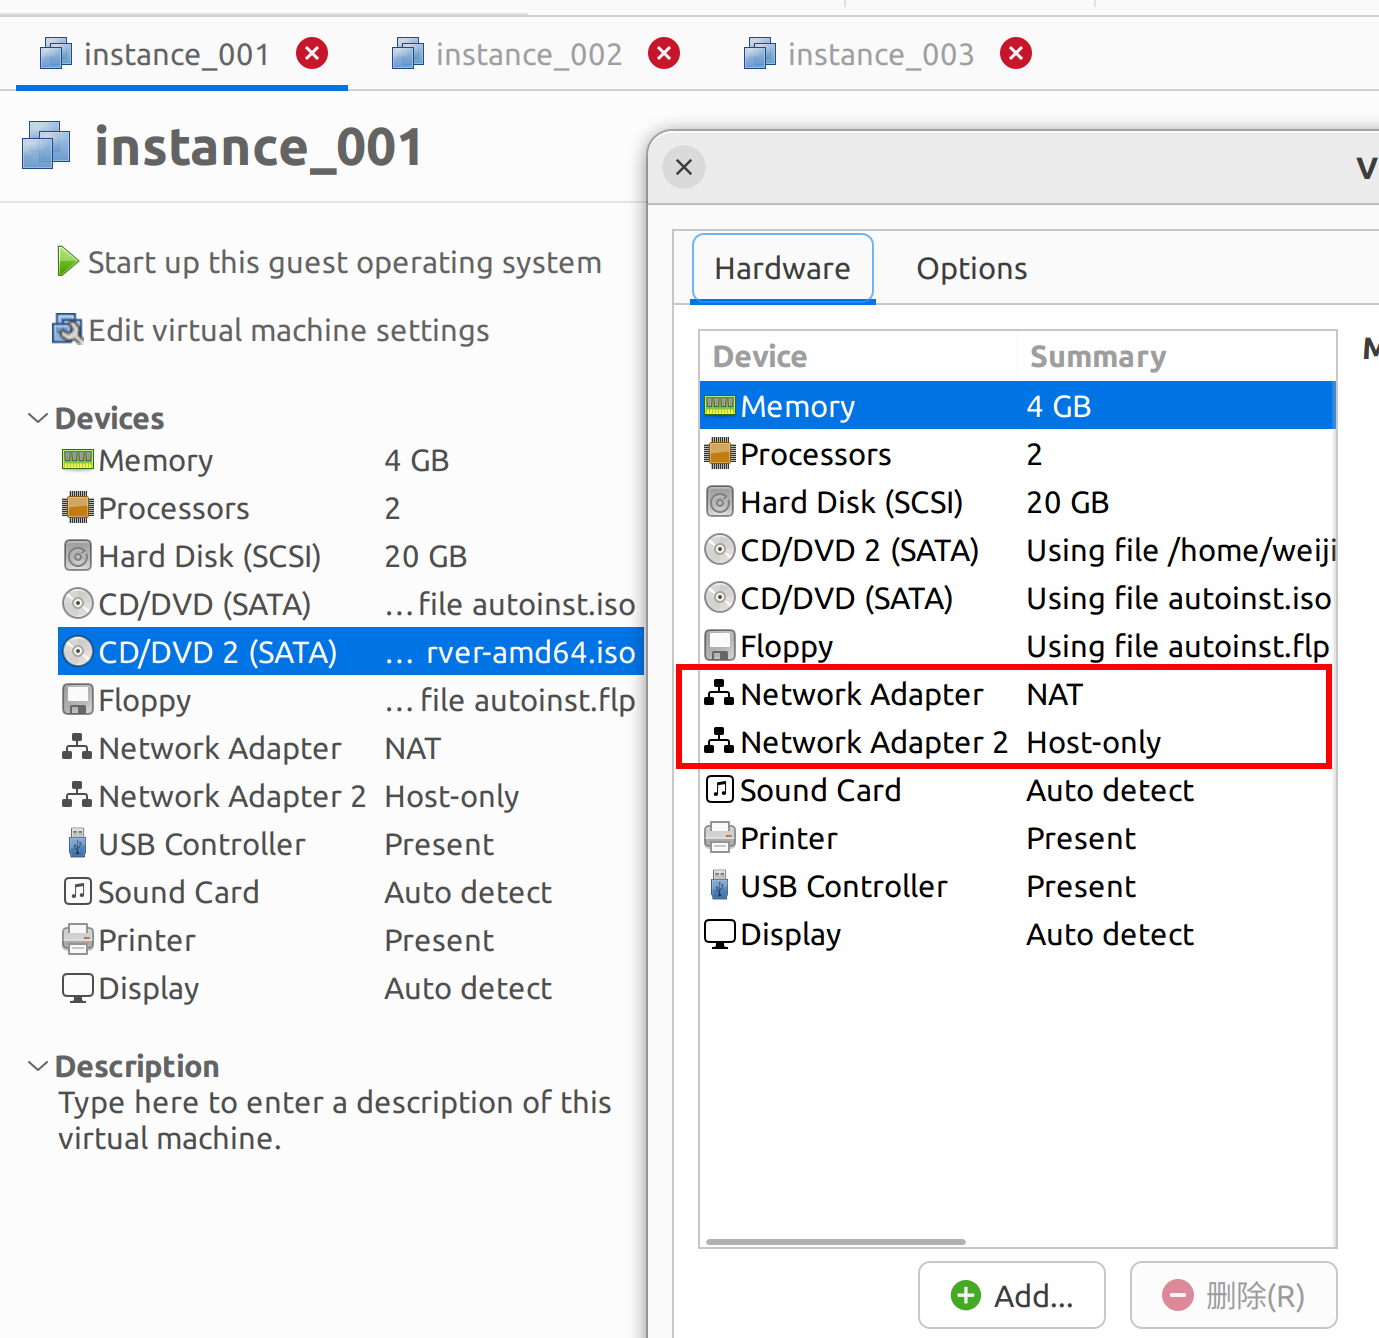Screen dimensions: 1379x1338
Task: Open the Hardware tab
Action: (x=782, y=269)
